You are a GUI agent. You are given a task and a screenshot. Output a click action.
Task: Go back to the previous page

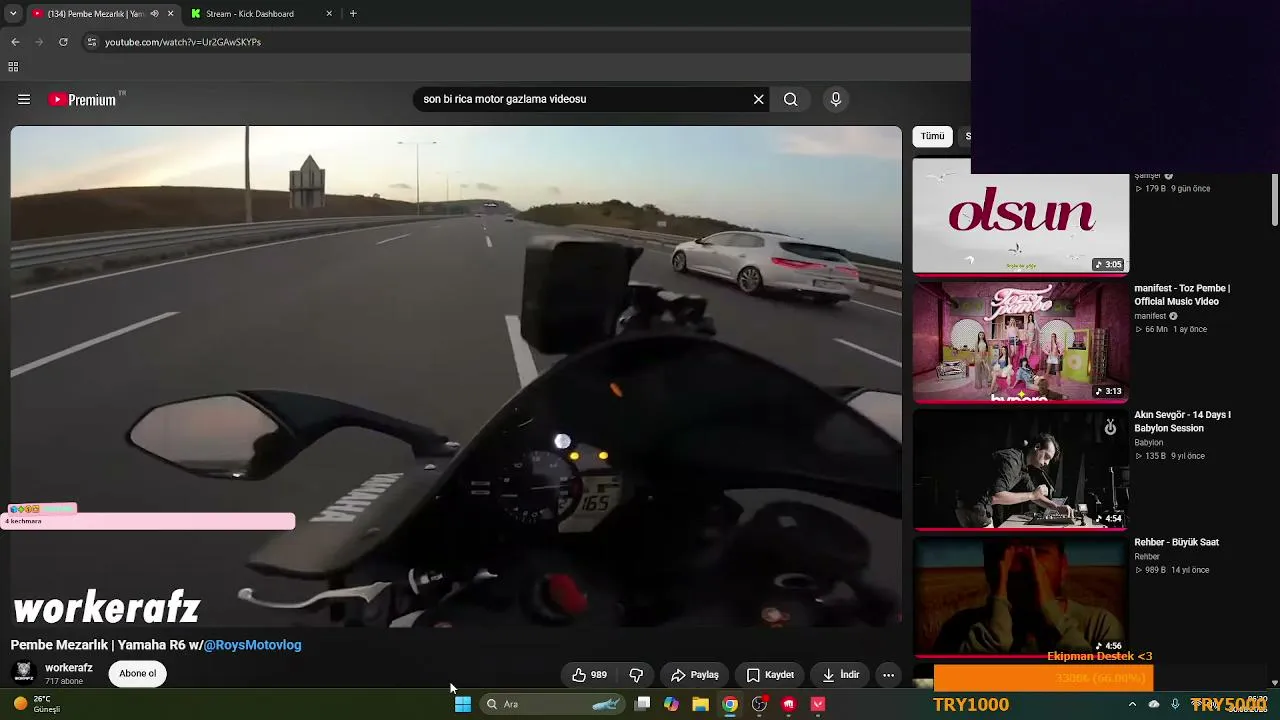(15, 42)
